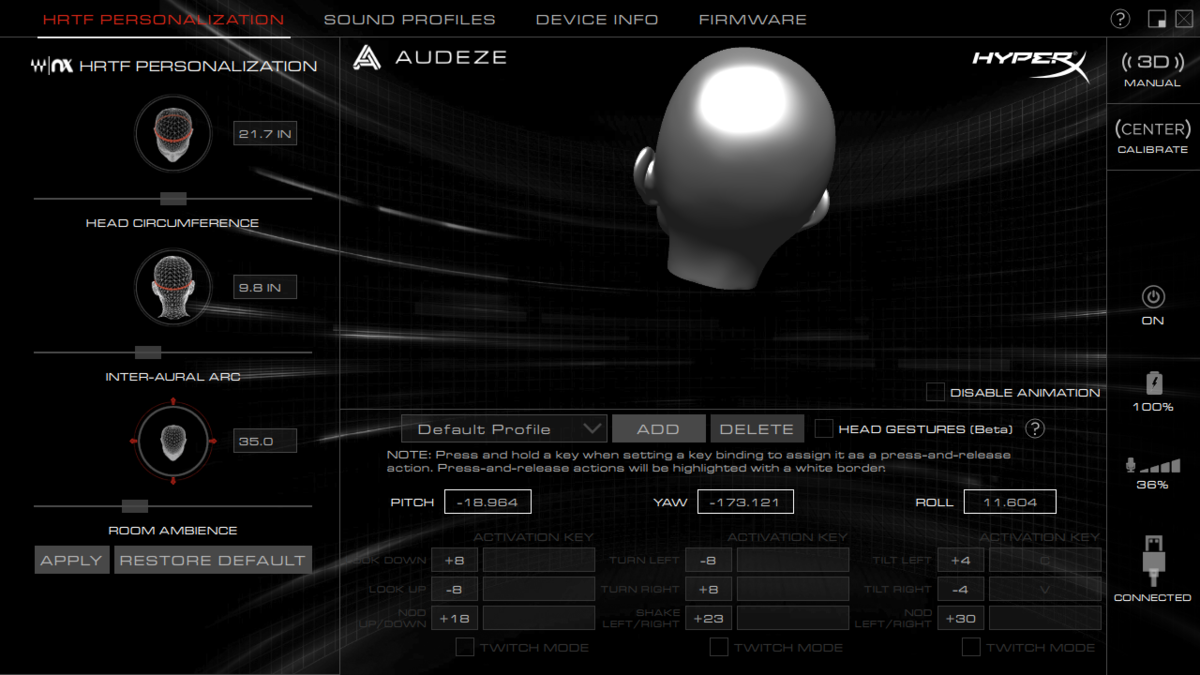Click Tilt Right activation key V field
The height and width of the screenshot is (675, 1200).
click(x=1045, y=589)
